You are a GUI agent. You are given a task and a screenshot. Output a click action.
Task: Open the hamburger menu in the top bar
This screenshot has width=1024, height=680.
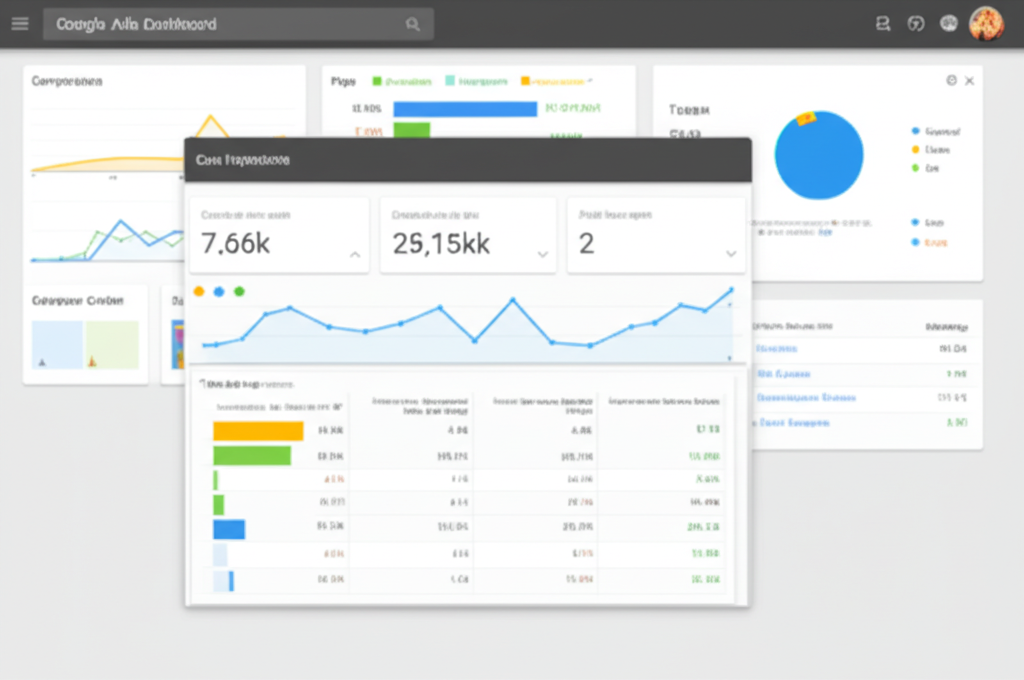[20, 24]
